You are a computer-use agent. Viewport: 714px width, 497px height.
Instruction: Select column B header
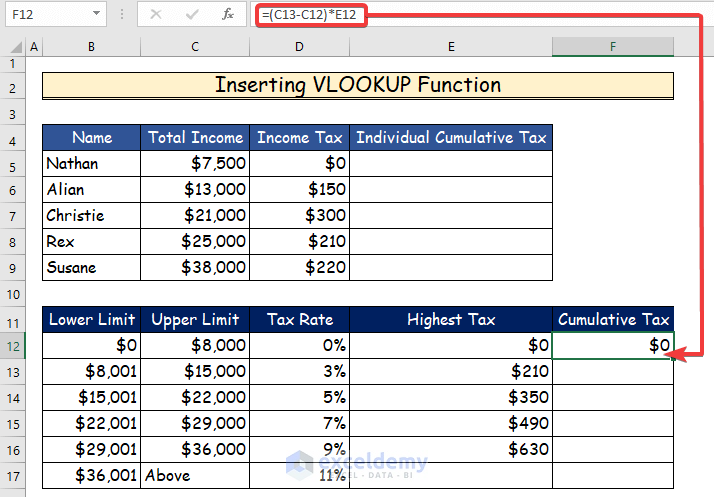coord(92,47)
